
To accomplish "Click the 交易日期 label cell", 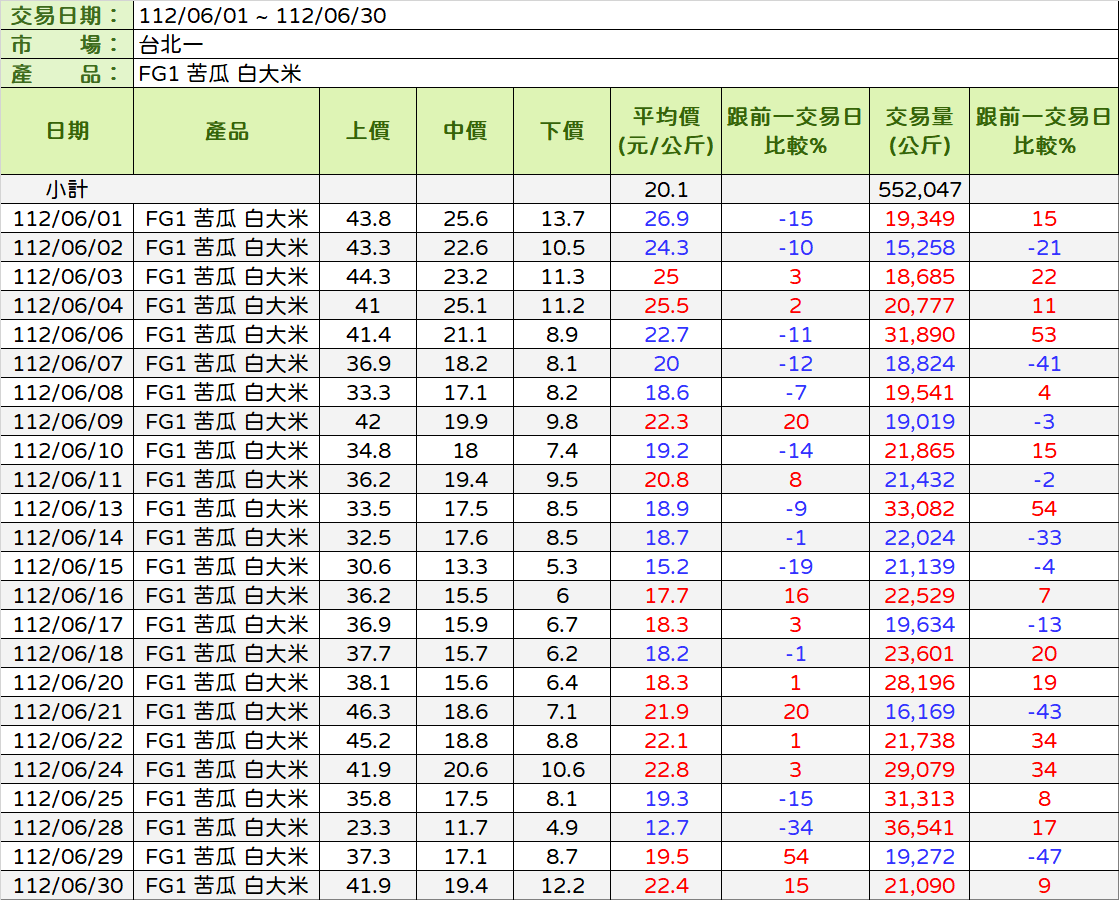I will 67,15.
